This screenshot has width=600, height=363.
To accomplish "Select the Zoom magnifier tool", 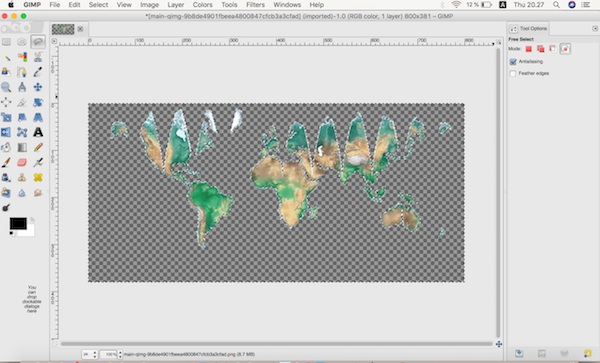I will (6, 87).
